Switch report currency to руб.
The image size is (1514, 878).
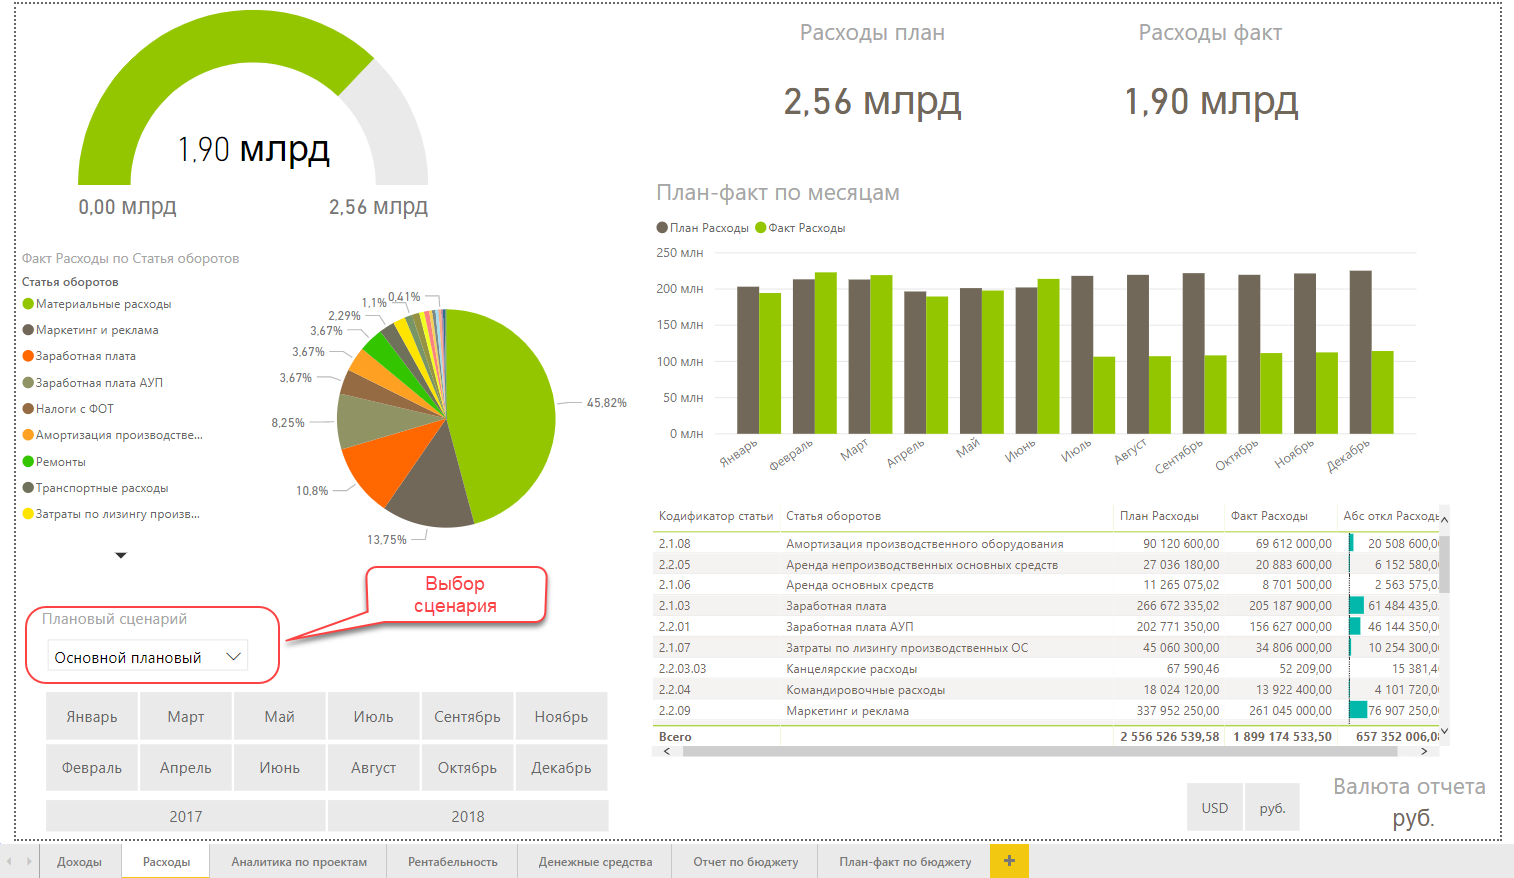[1272, 807]
